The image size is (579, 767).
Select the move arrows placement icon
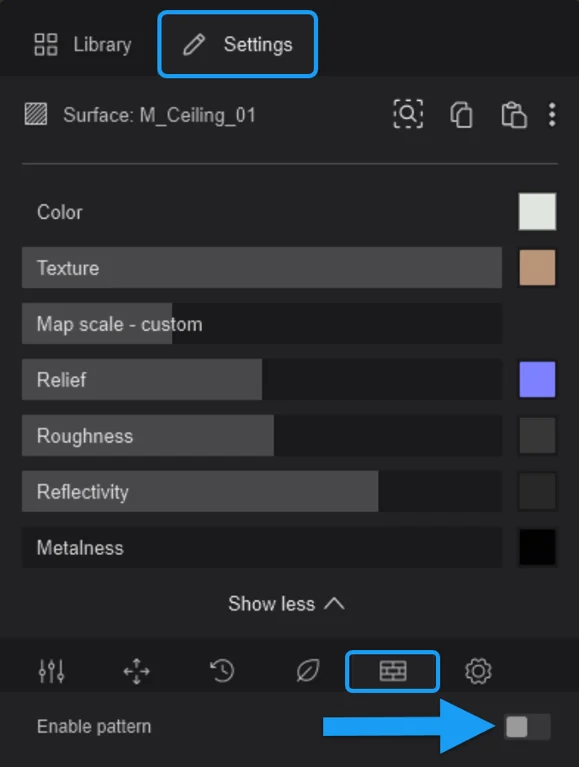click(x=136, y=671)
